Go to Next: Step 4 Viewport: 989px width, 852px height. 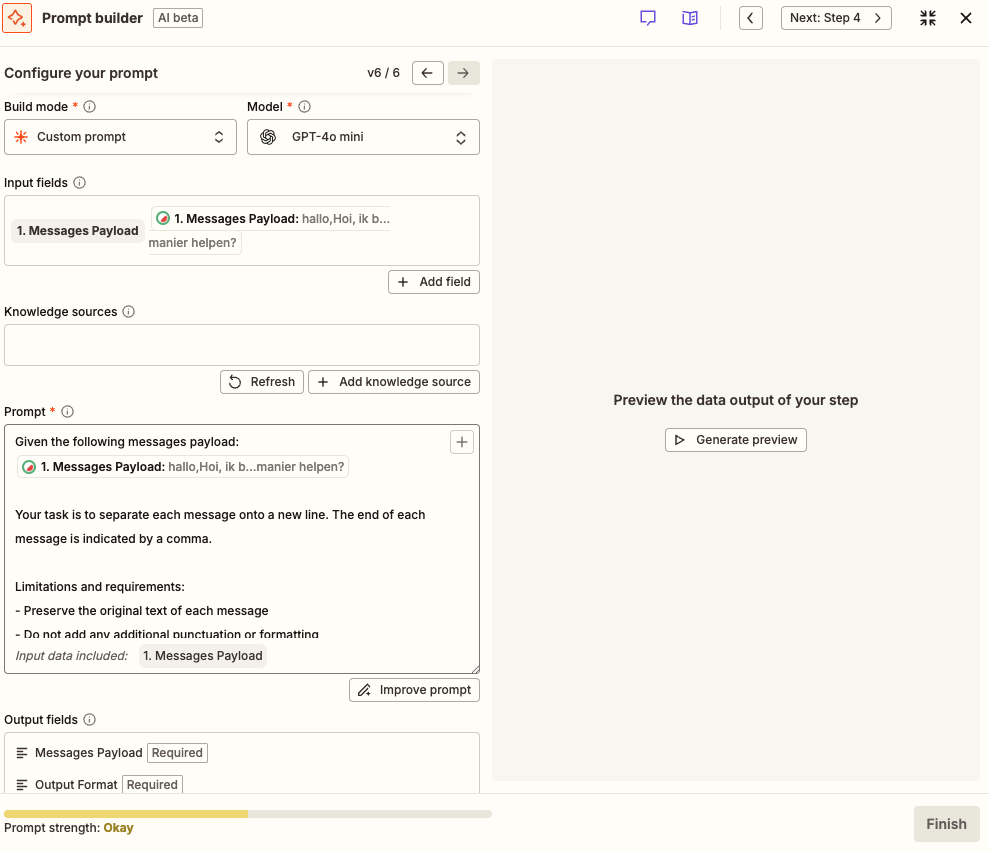tap(835, 18)
